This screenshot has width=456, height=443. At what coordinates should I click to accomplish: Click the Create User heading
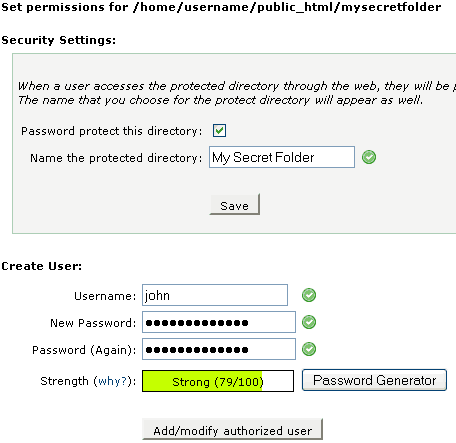click(42, 266)
